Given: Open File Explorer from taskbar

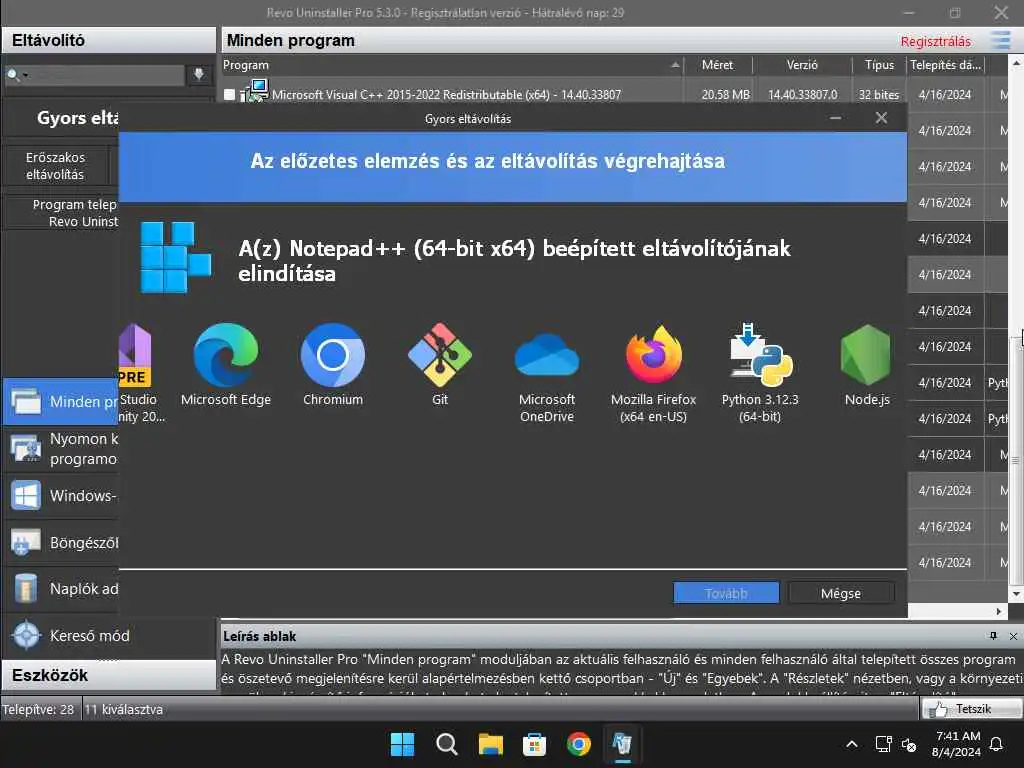Looking at the screenshot, I should click(490, 744).
